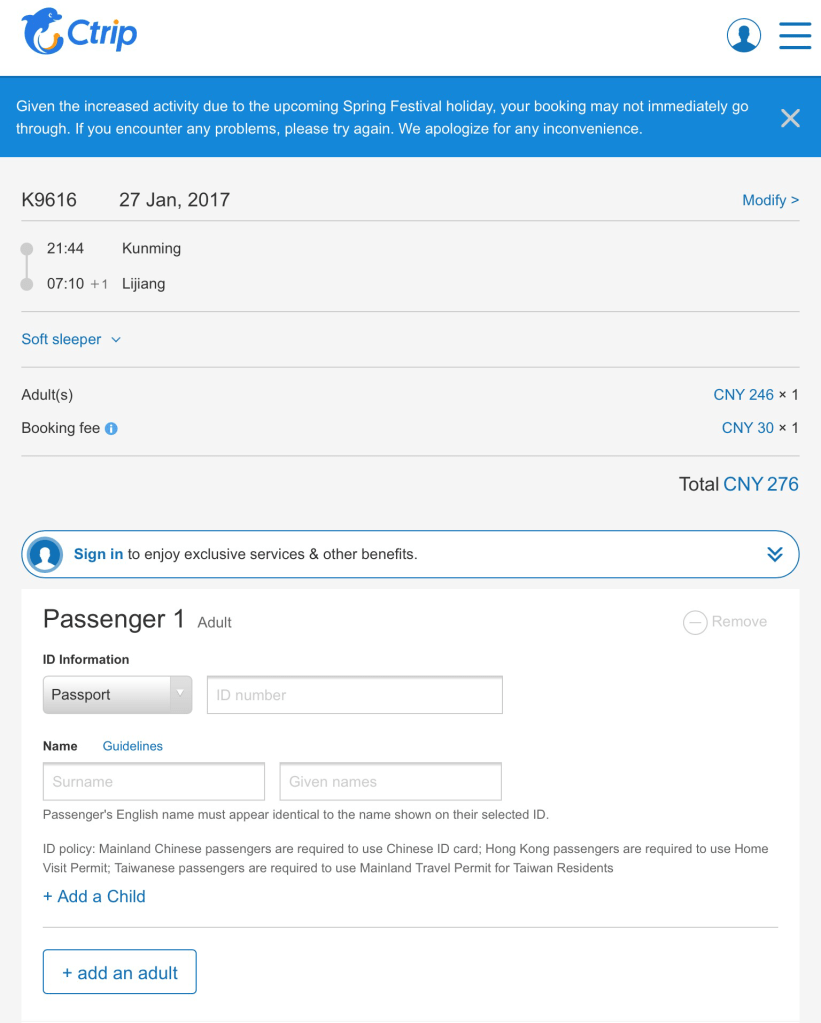
Task: Focus the Surname text field
Action: (153, 782)
